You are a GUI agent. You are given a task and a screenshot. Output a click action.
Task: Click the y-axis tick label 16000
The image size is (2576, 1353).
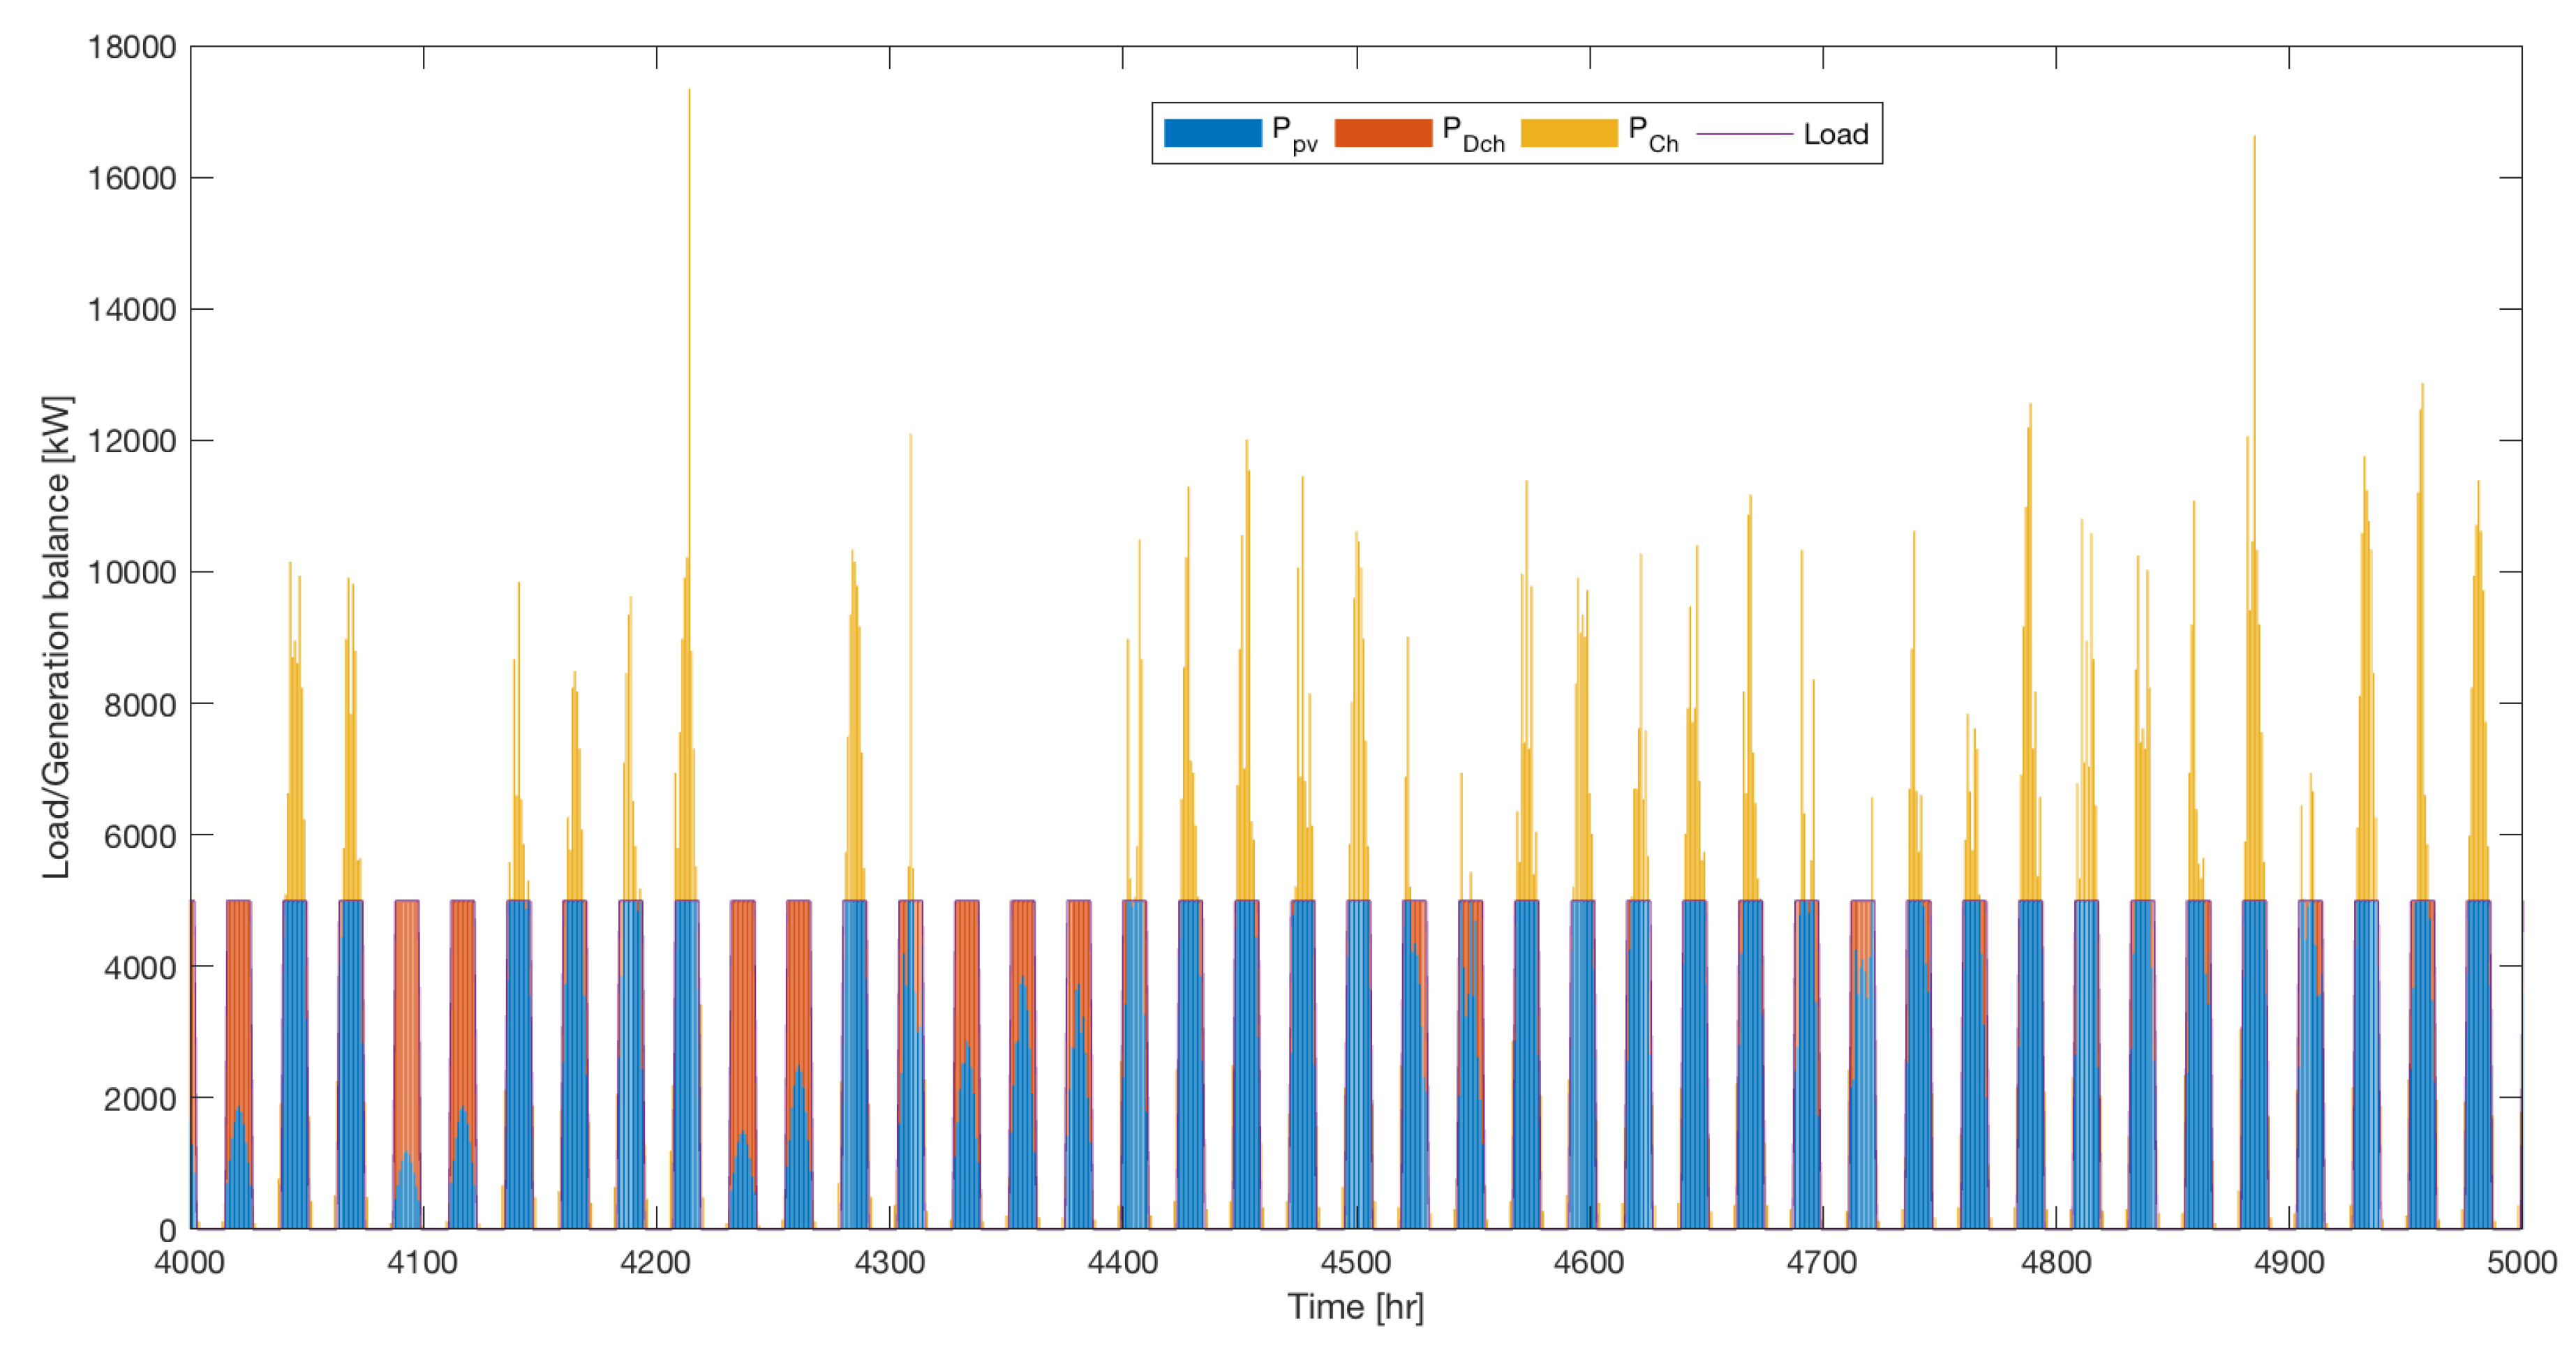pos(132,178)
